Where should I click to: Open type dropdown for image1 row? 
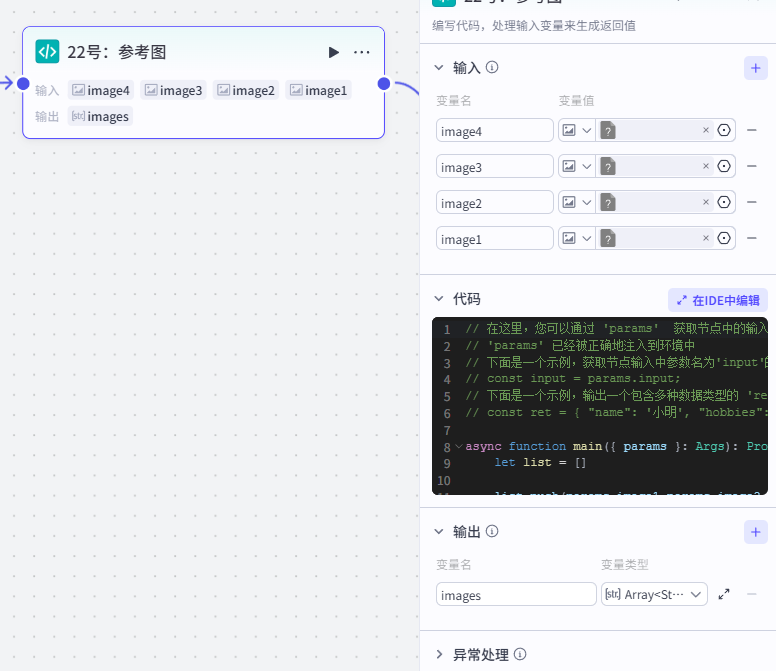[577, 239]
